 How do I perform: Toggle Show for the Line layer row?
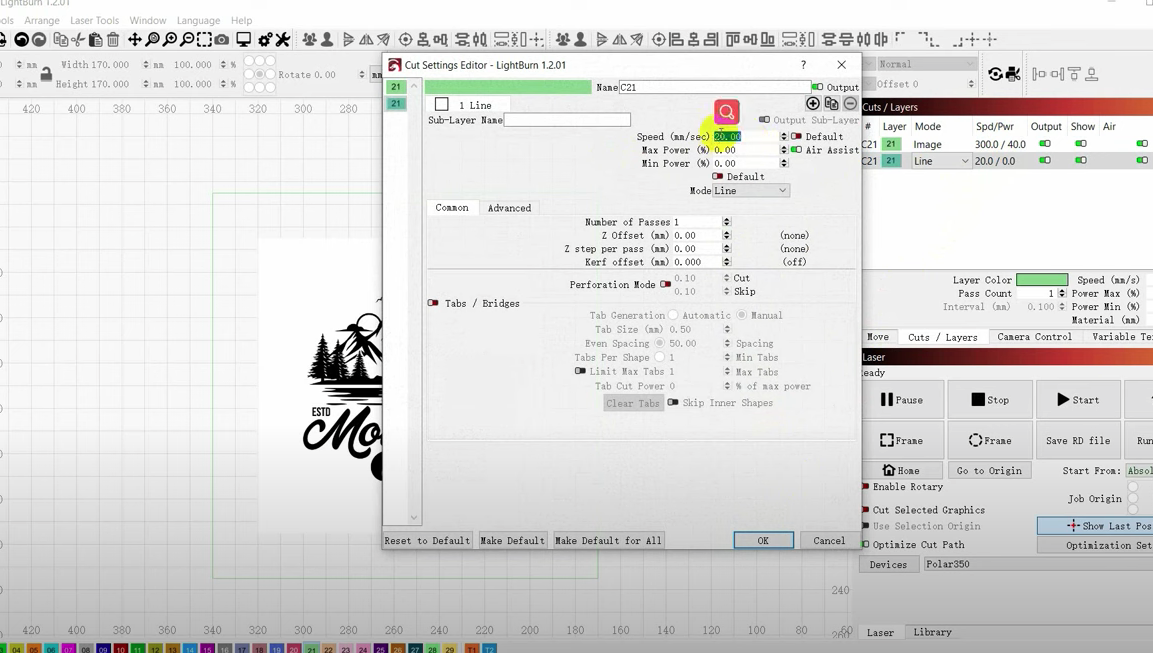coord(1080,160)
